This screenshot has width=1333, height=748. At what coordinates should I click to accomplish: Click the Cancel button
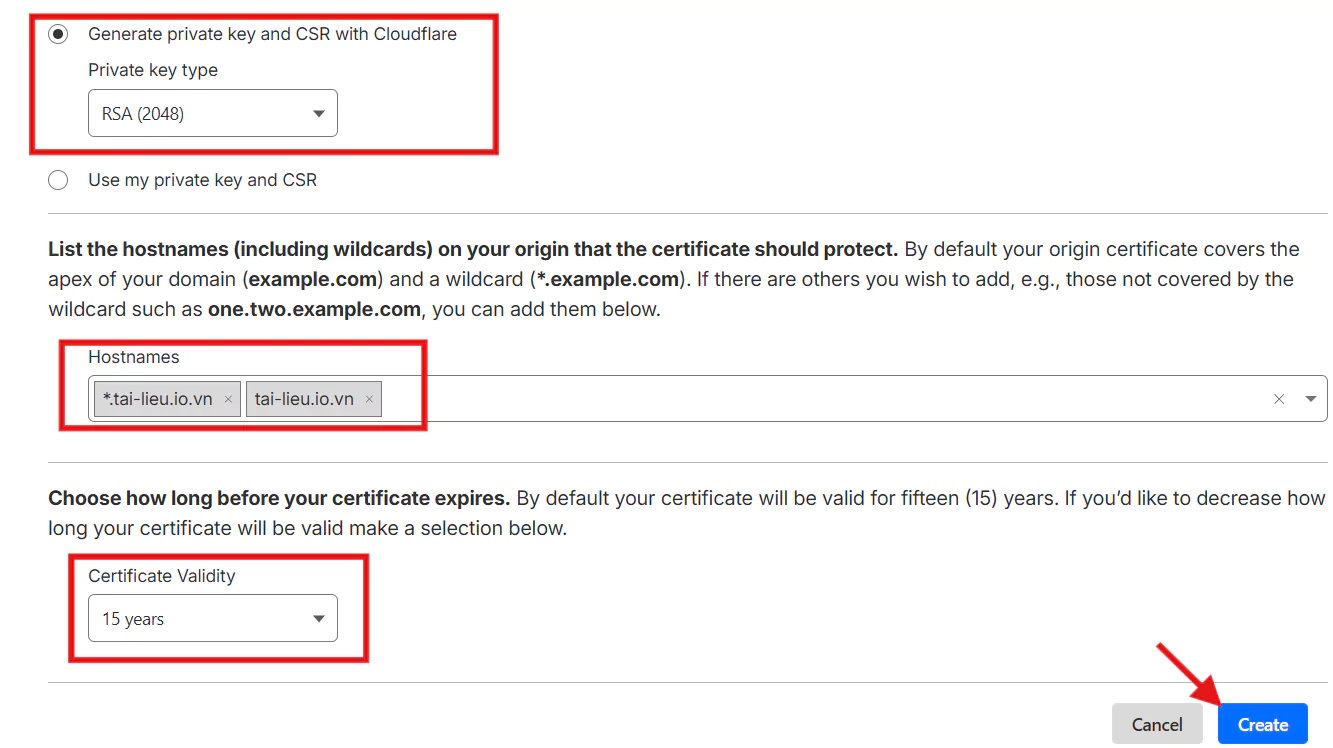(1157, 725)
